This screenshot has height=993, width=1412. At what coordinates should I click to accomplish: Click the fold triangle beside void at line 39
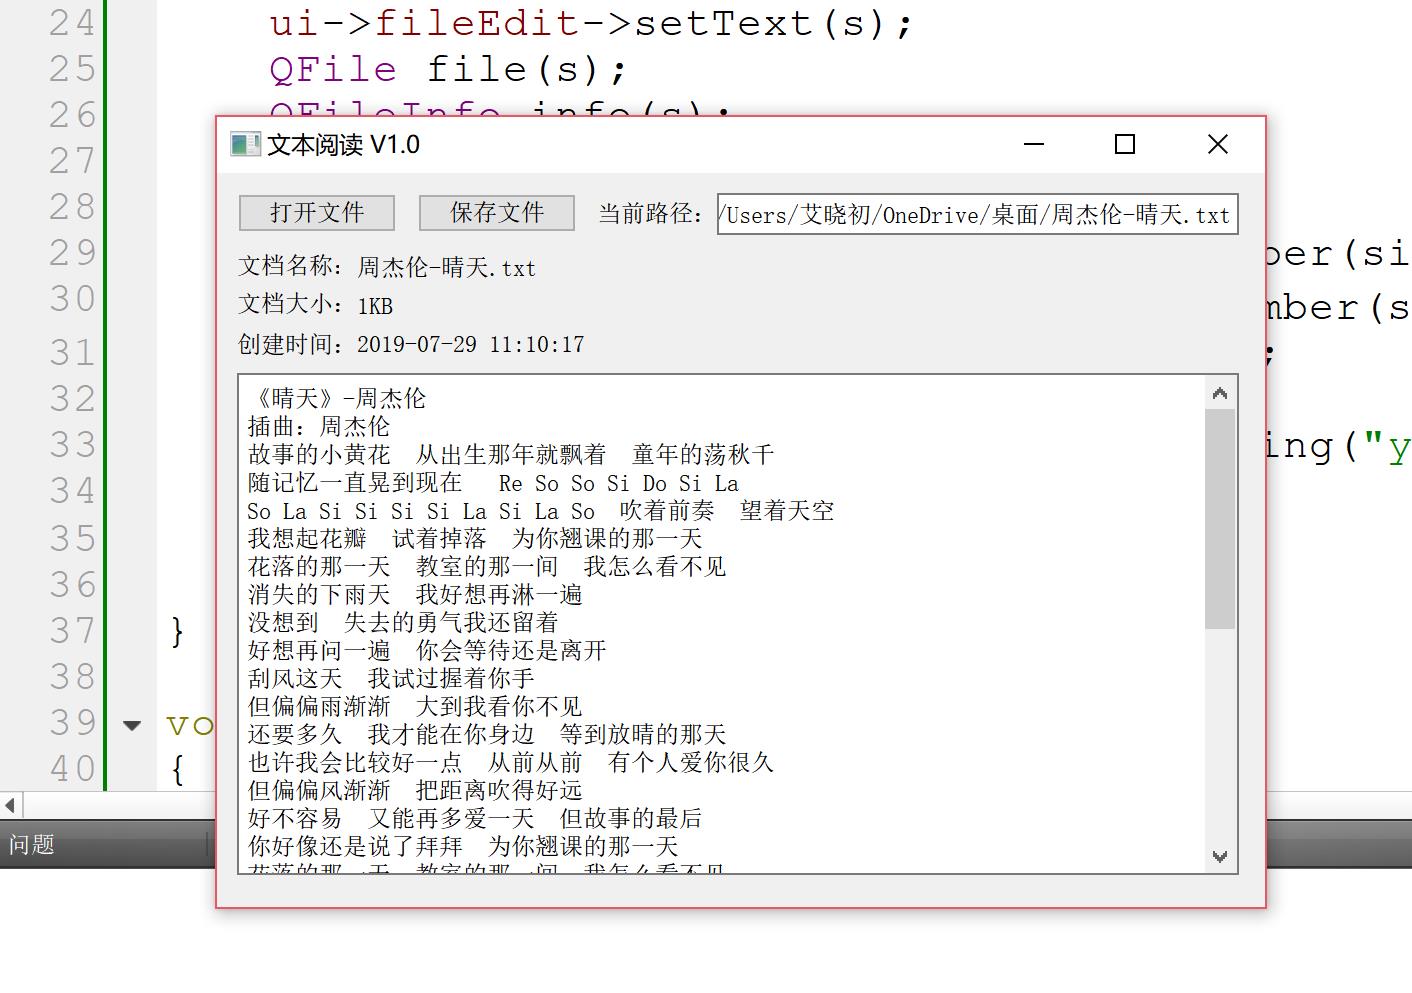point(131,725)
